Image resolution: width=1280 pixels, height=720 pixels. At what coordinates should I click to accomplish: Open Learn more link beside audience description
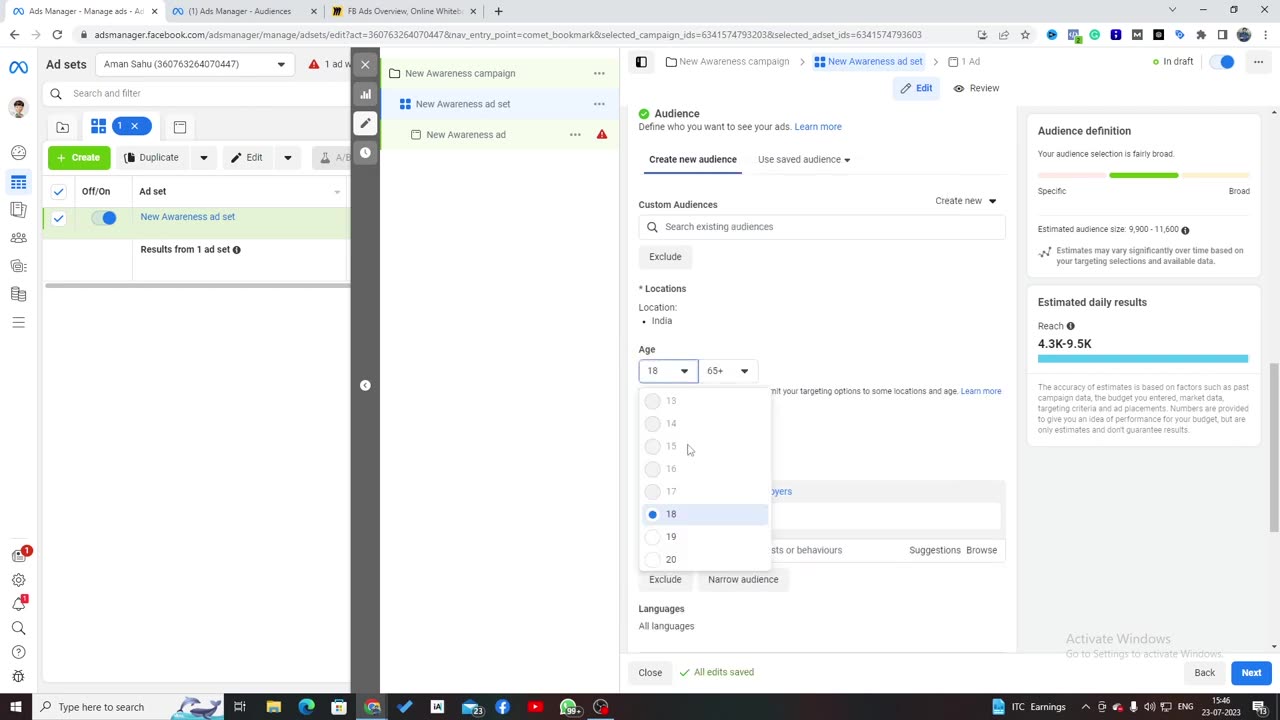(x=818, y=127)
